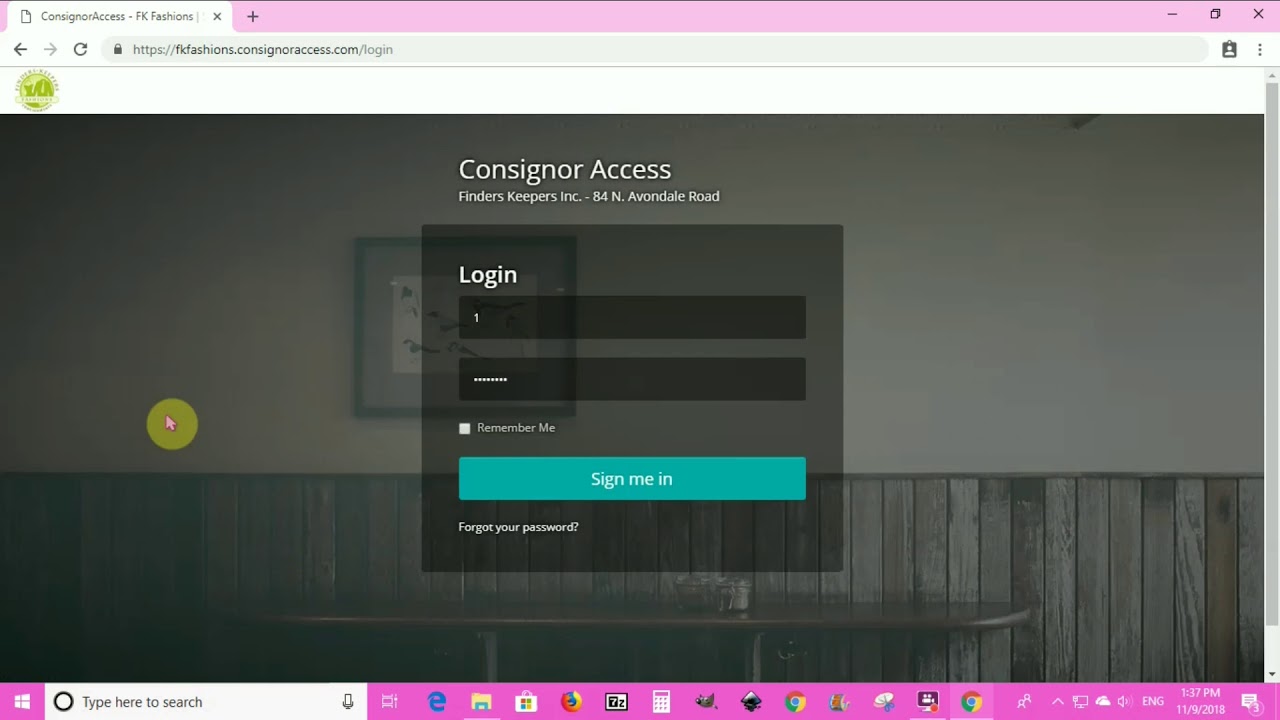Screen dimensions: 1280x720
Task: Click the taskbar search box
Action: [x=205, y=702]
